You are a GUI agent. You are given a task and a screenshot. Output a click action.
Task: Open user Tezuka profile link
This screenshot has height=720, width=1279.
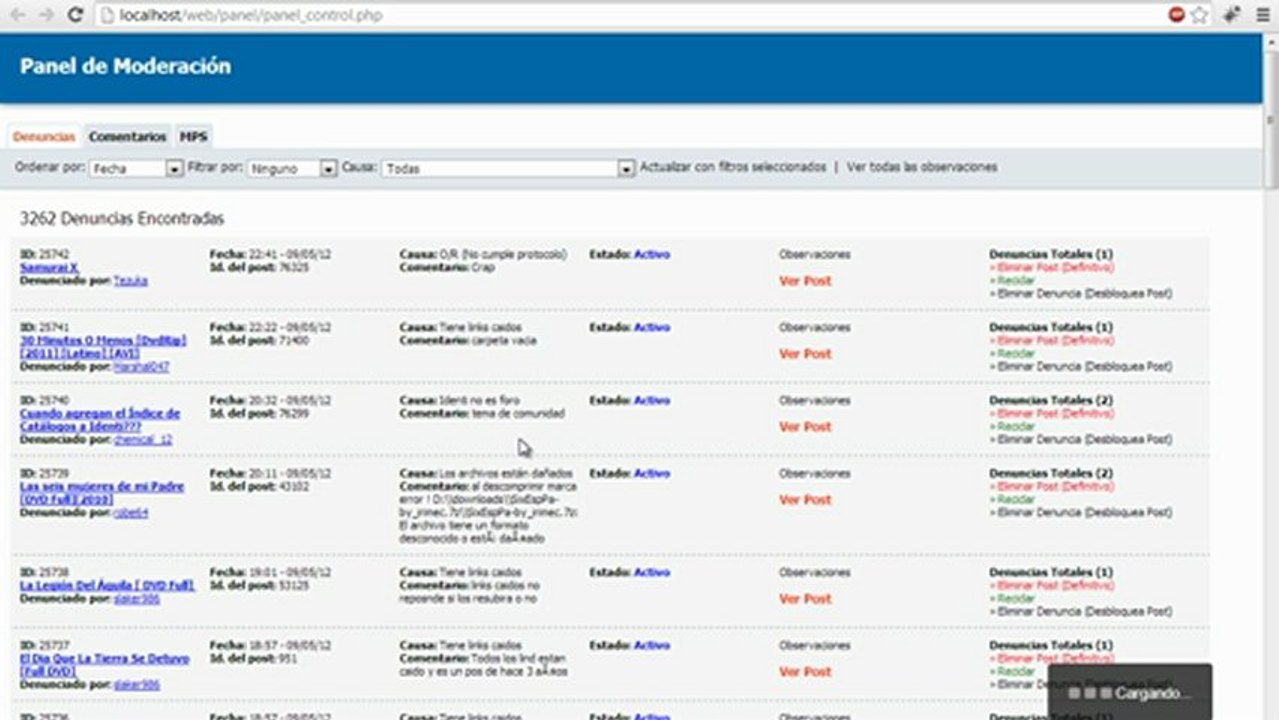tap(130, 281)
